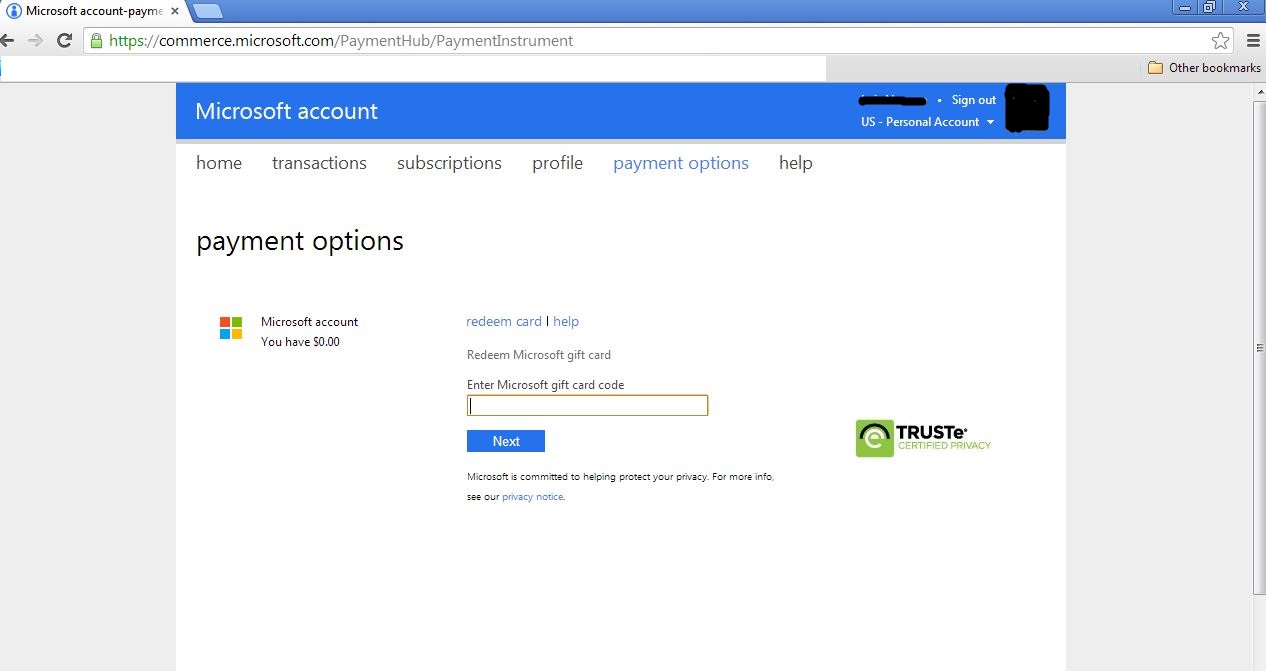1266x671 pixels.
Task: Open the Chrome hamburger menu
Action: 1253,41
